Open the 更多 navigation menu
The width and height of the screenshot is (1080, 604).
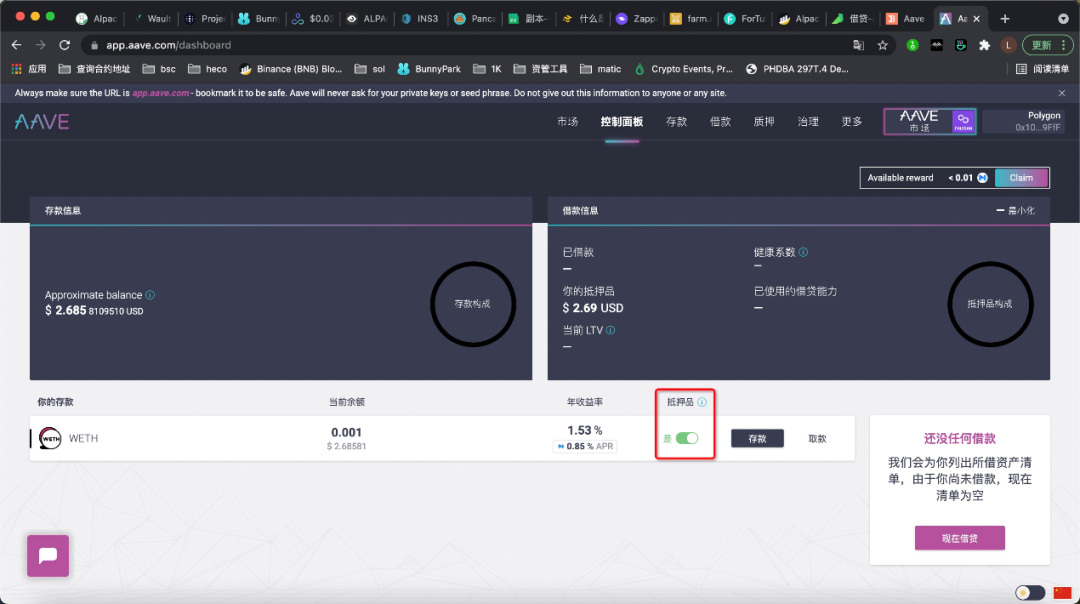[851, 121]
